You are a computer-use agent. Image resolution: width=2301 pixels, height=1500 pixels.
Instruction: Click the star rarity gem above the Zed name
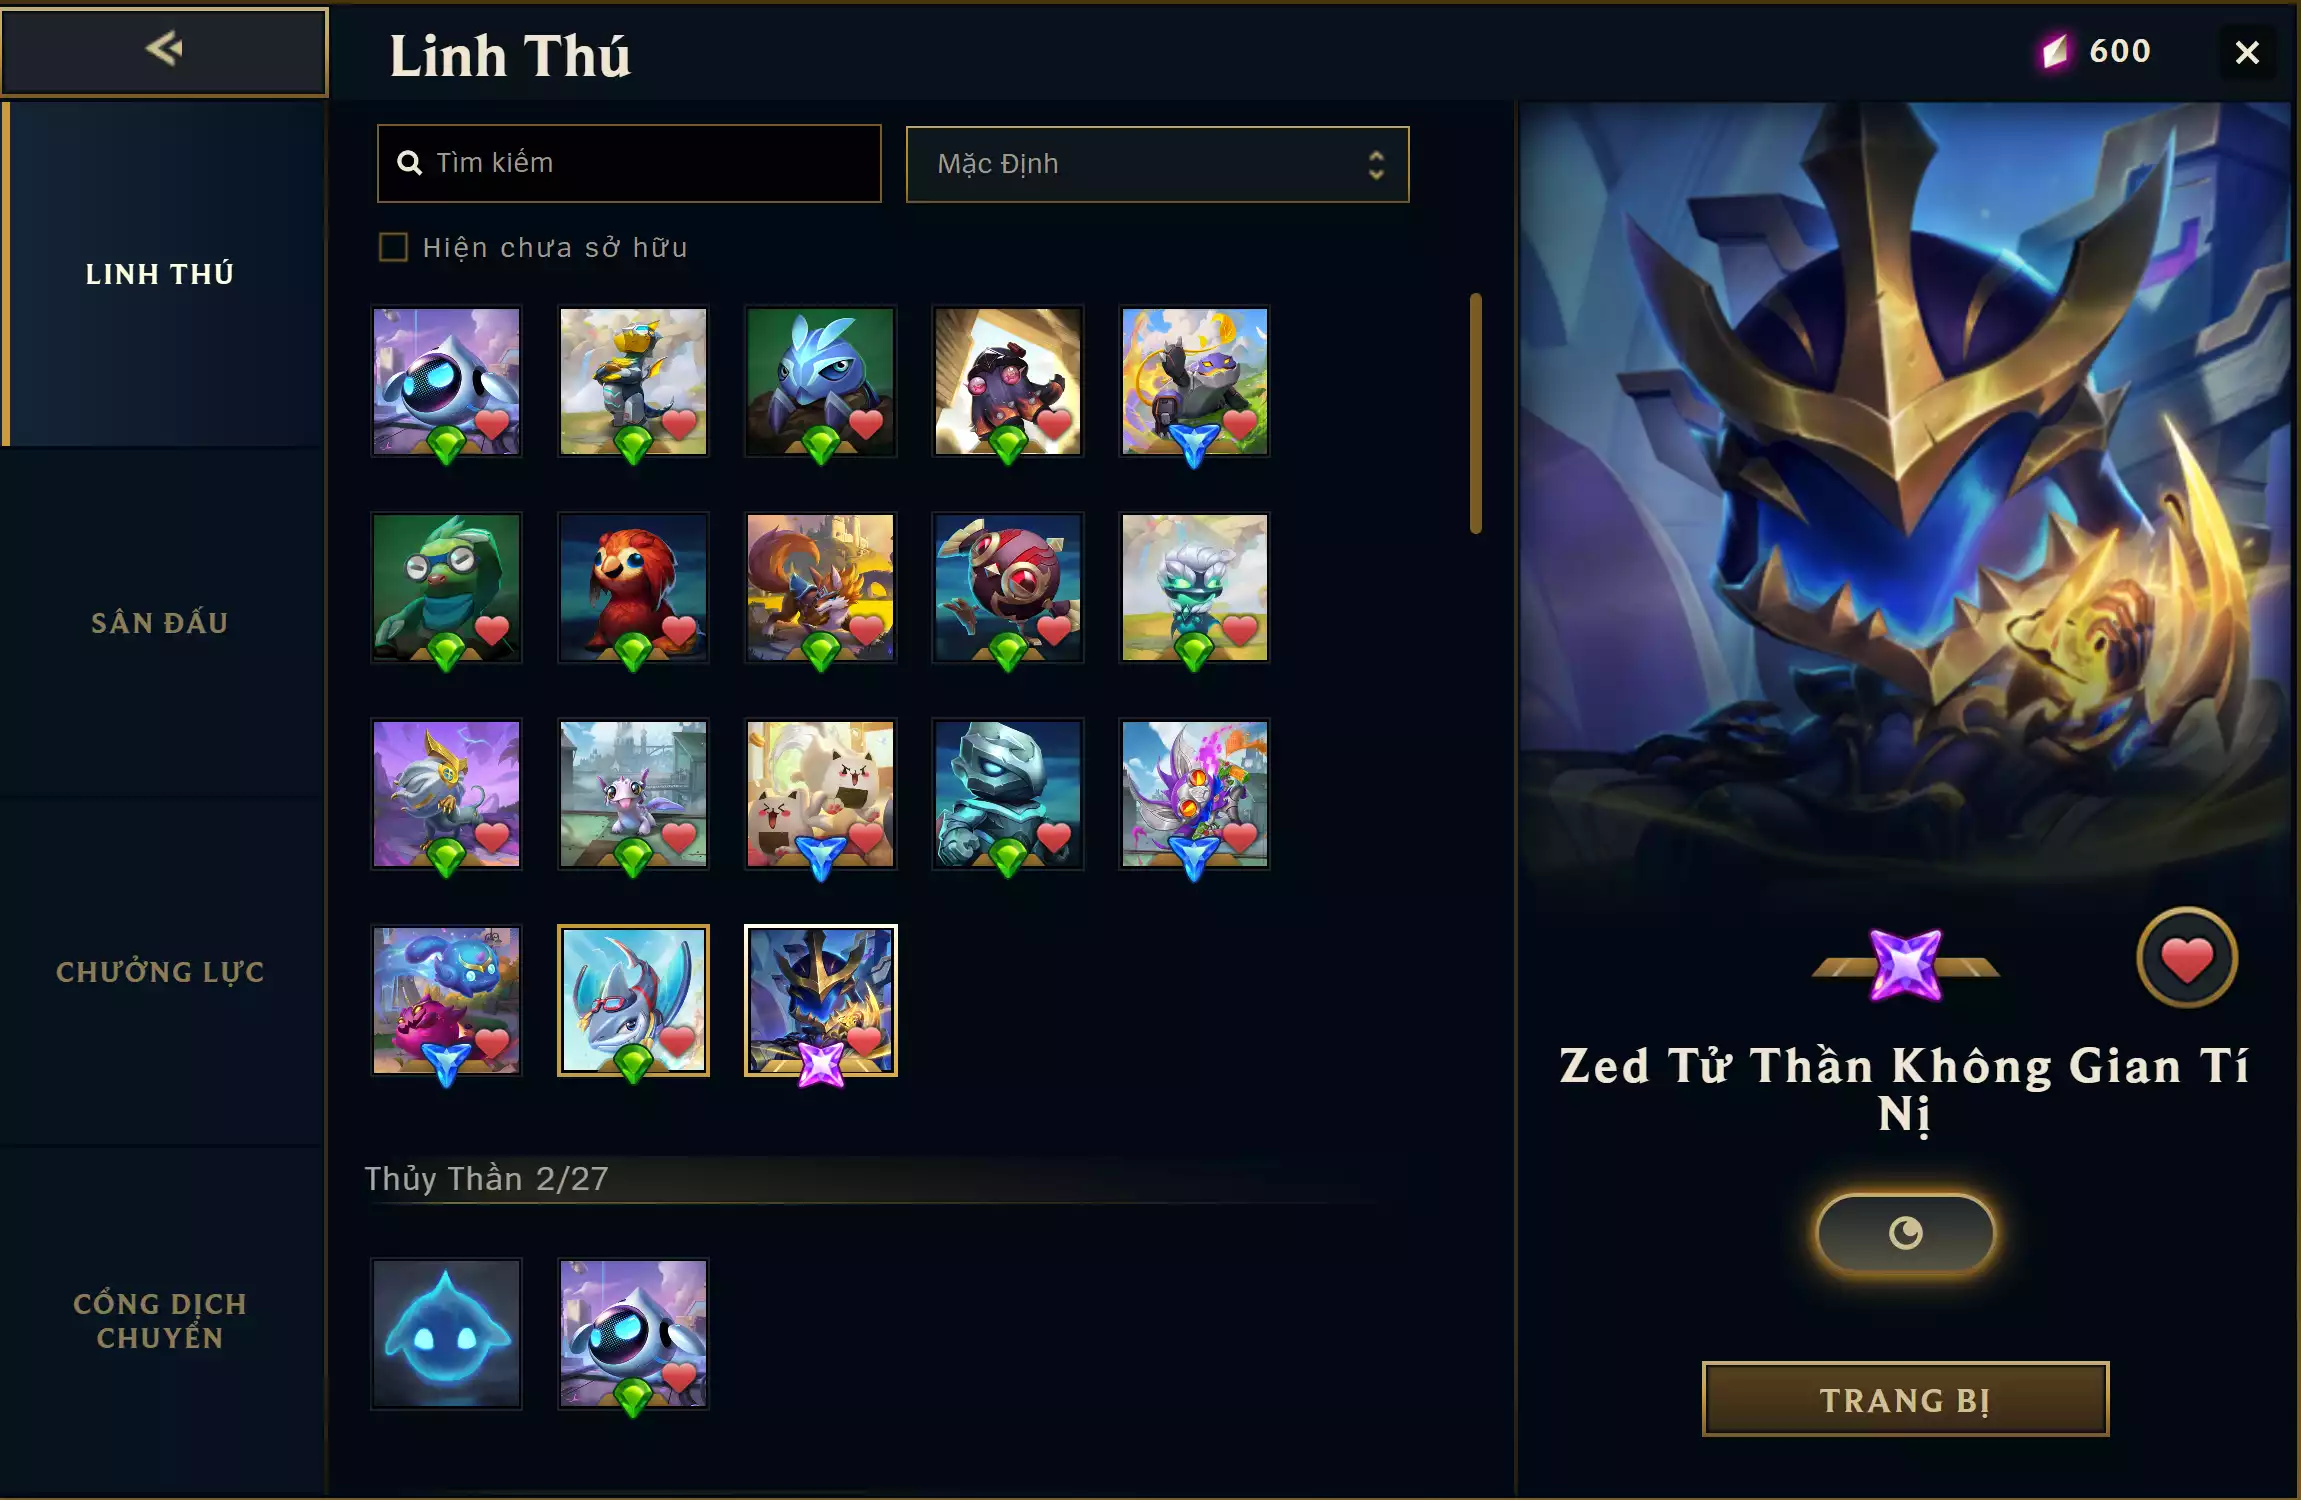point(1905,964)
